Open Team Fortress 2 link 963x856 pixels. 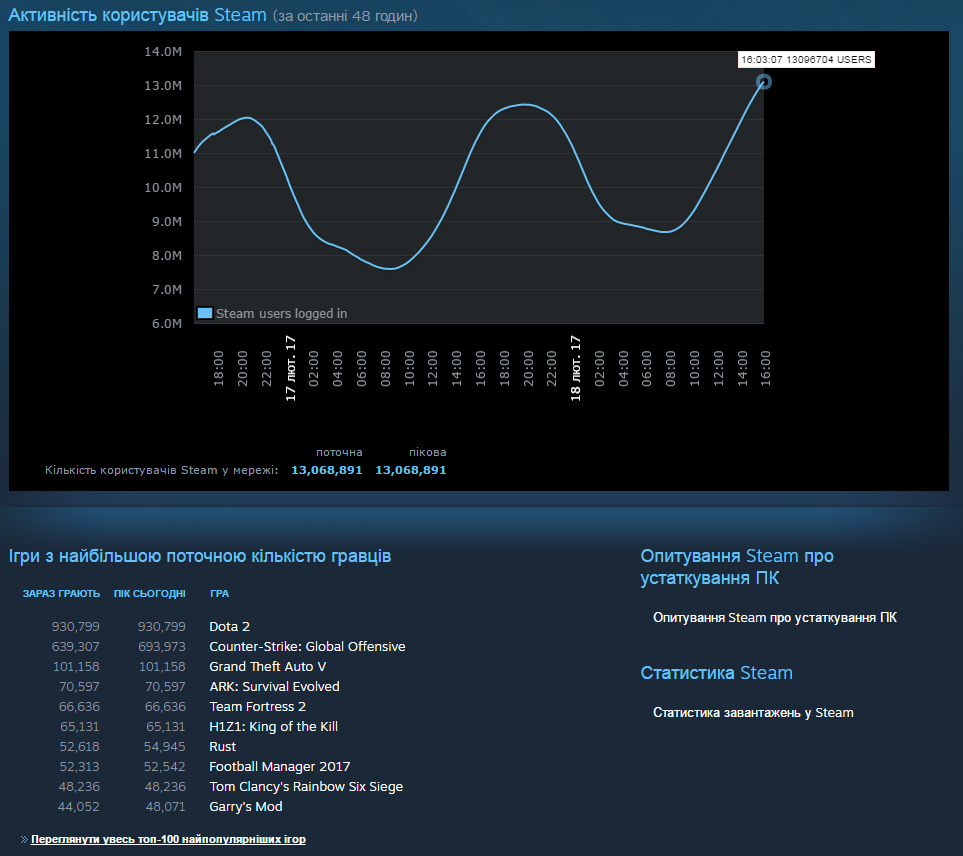pos(257,707)
